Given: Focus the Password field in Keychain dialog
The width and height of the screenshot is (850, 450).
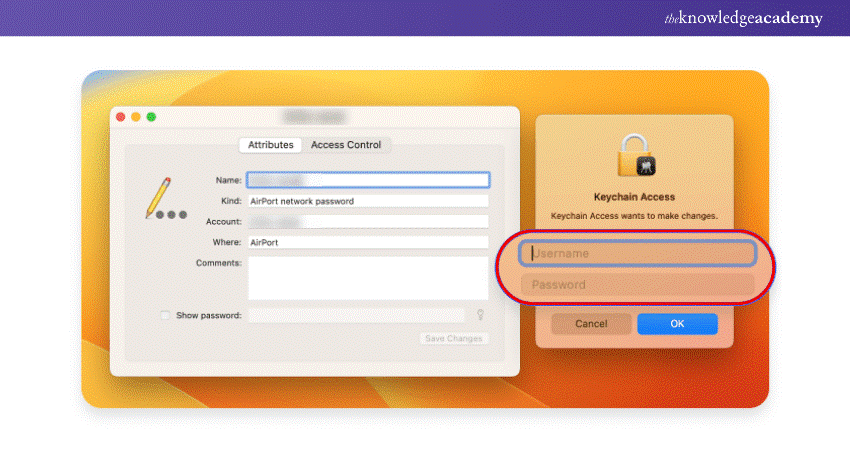Looking at the screenshot, I should (x=637, y=285).
